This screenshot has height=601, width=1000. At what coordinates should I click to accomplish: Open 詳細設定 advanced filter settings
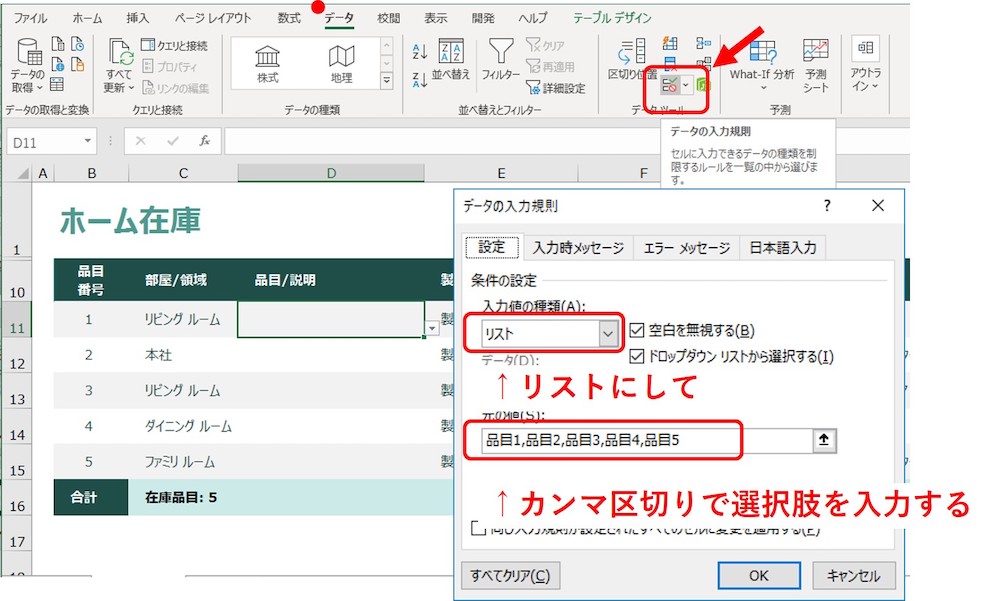555,88
